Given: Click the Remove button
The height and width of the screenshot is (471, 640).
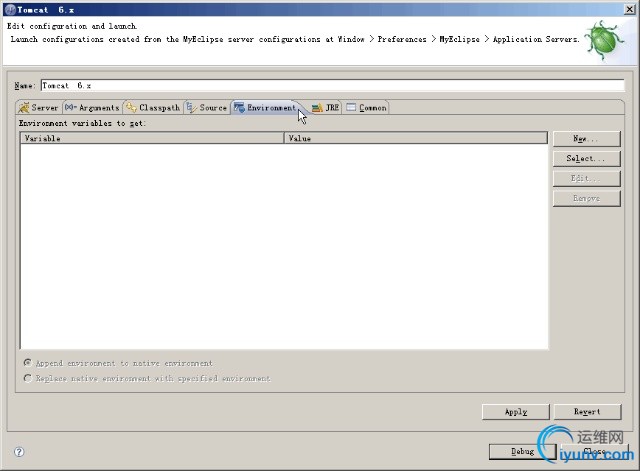Looking at the screenshot, I should pyautogui.click(x=587, y=198).
